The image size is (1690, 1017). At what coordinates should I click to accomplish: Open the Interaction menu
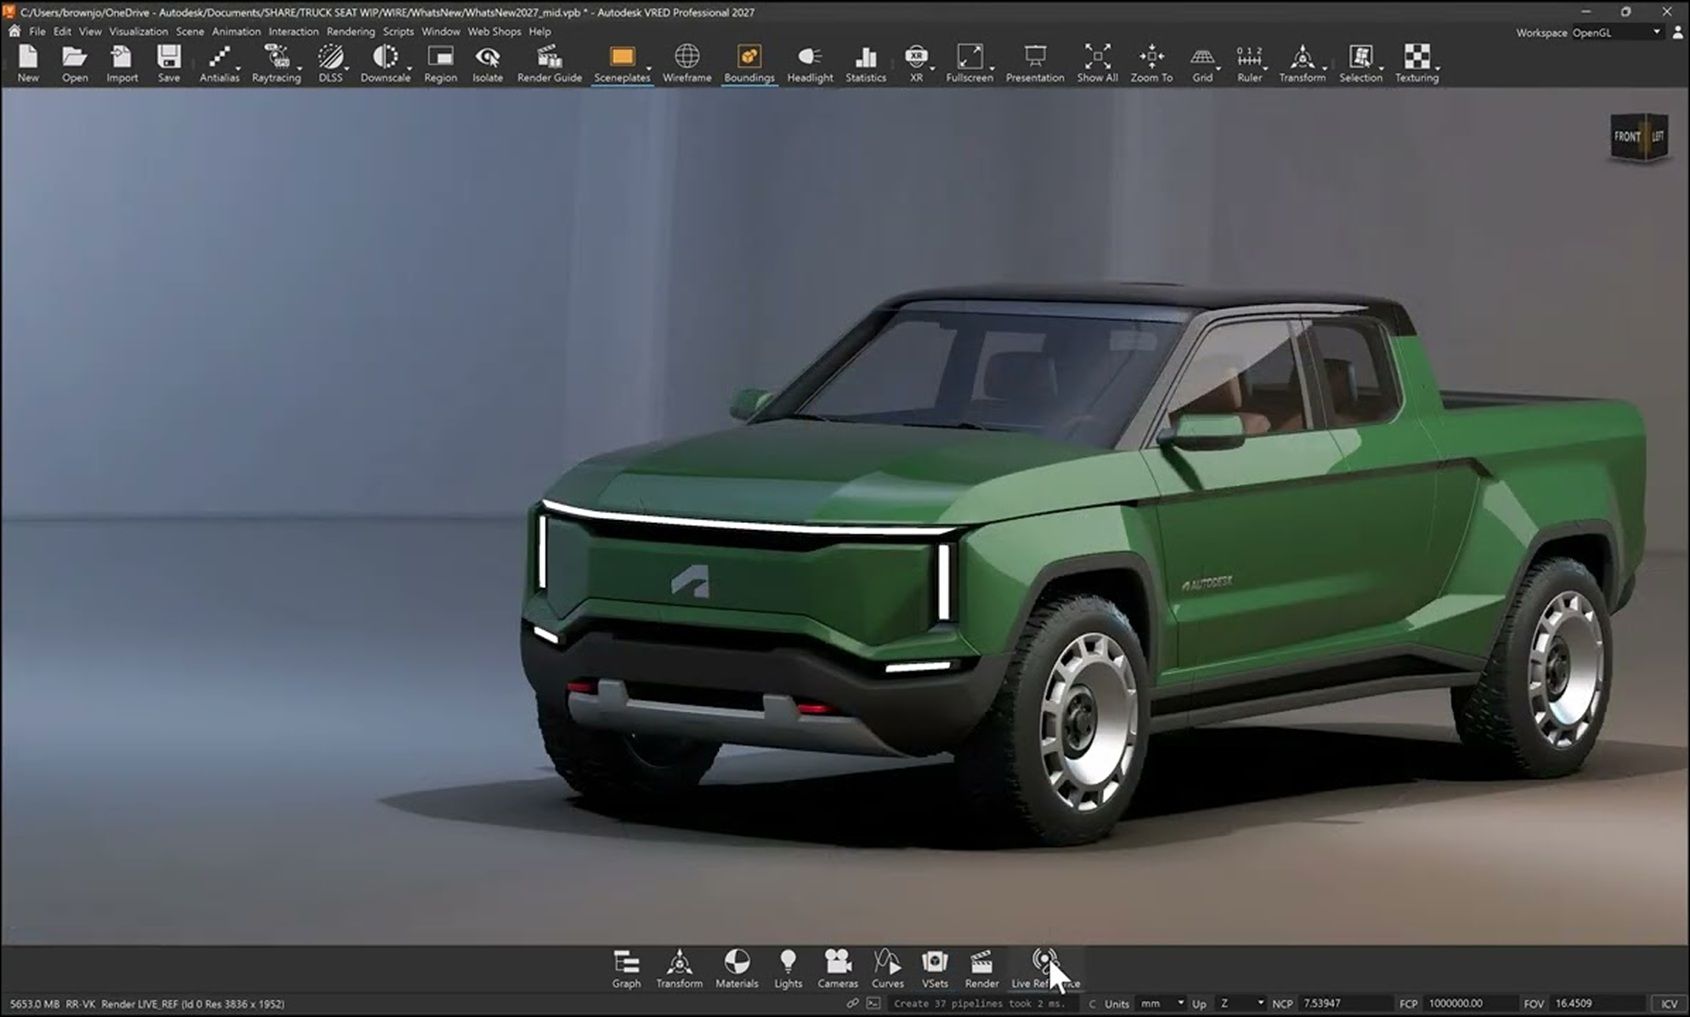[x=293, y=32]
